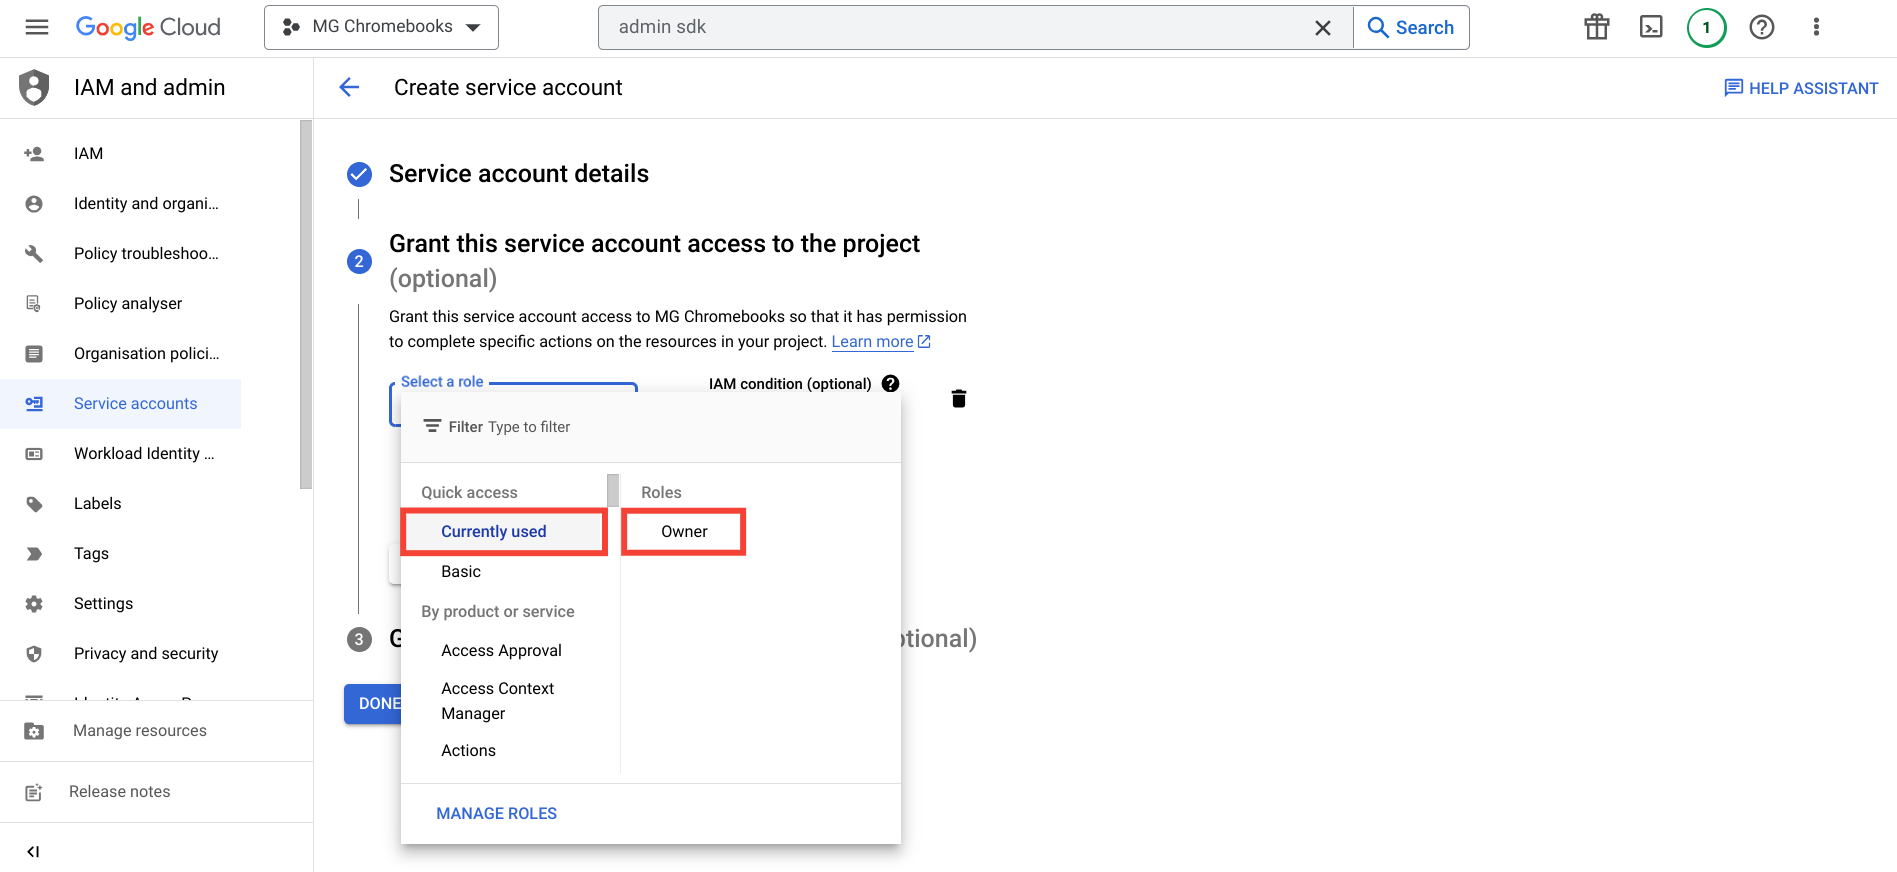Click the Tags arrow icon in sidebar

[34, 553]
